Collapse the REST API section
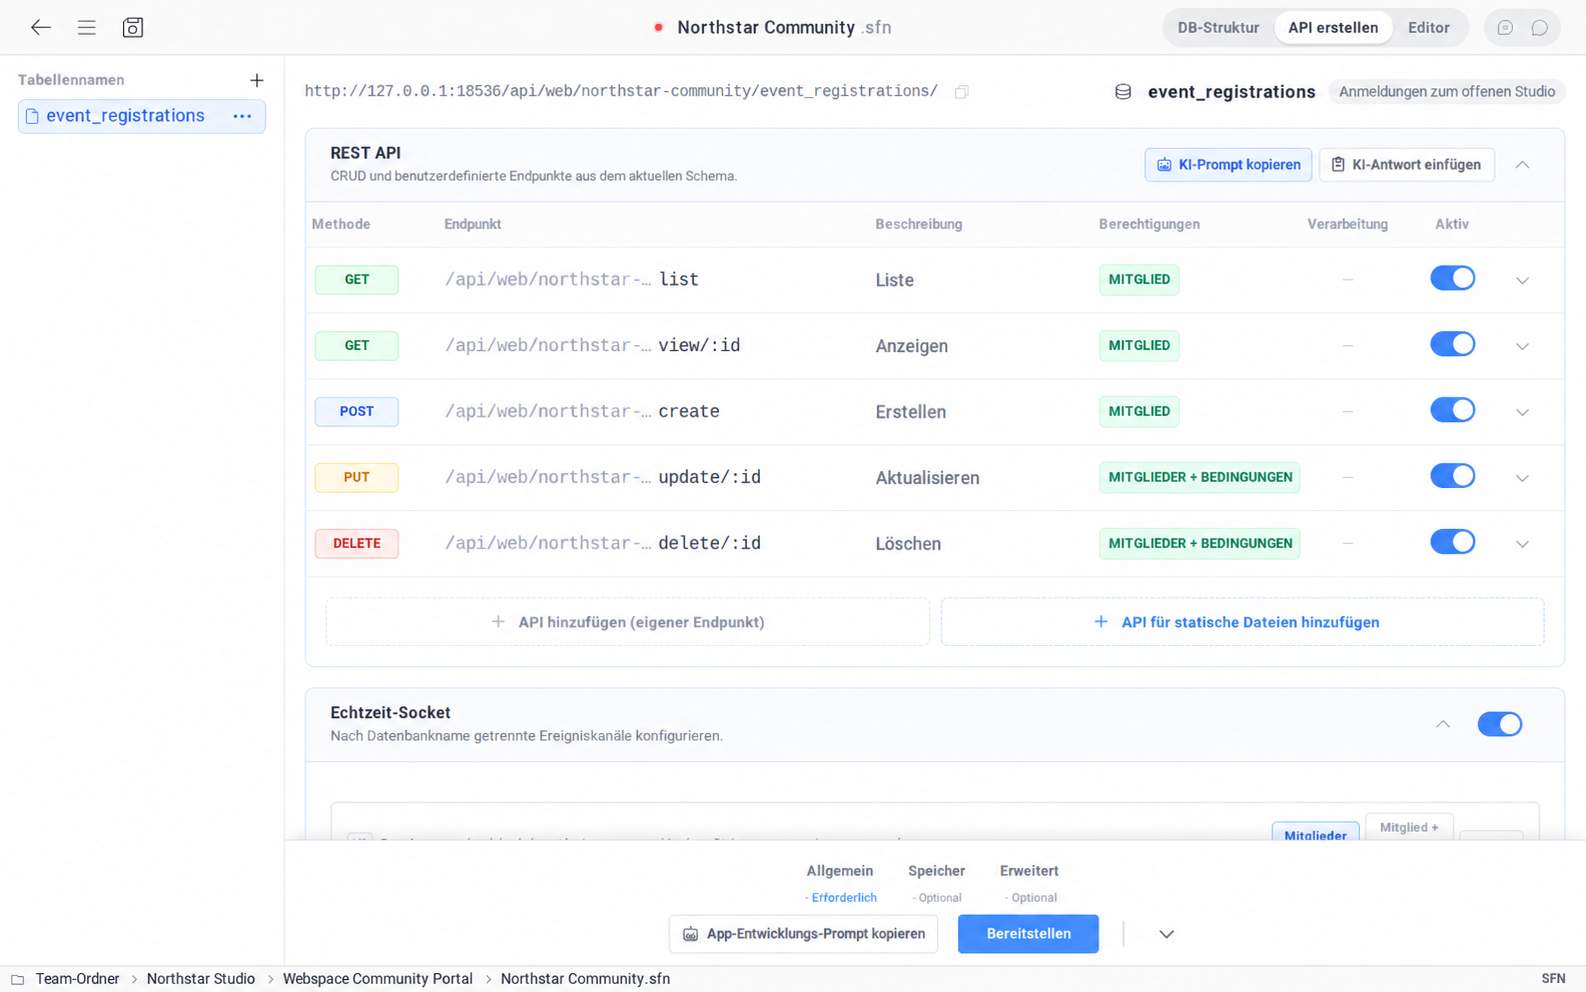Screen dimensions: 1586x992 1522,165
